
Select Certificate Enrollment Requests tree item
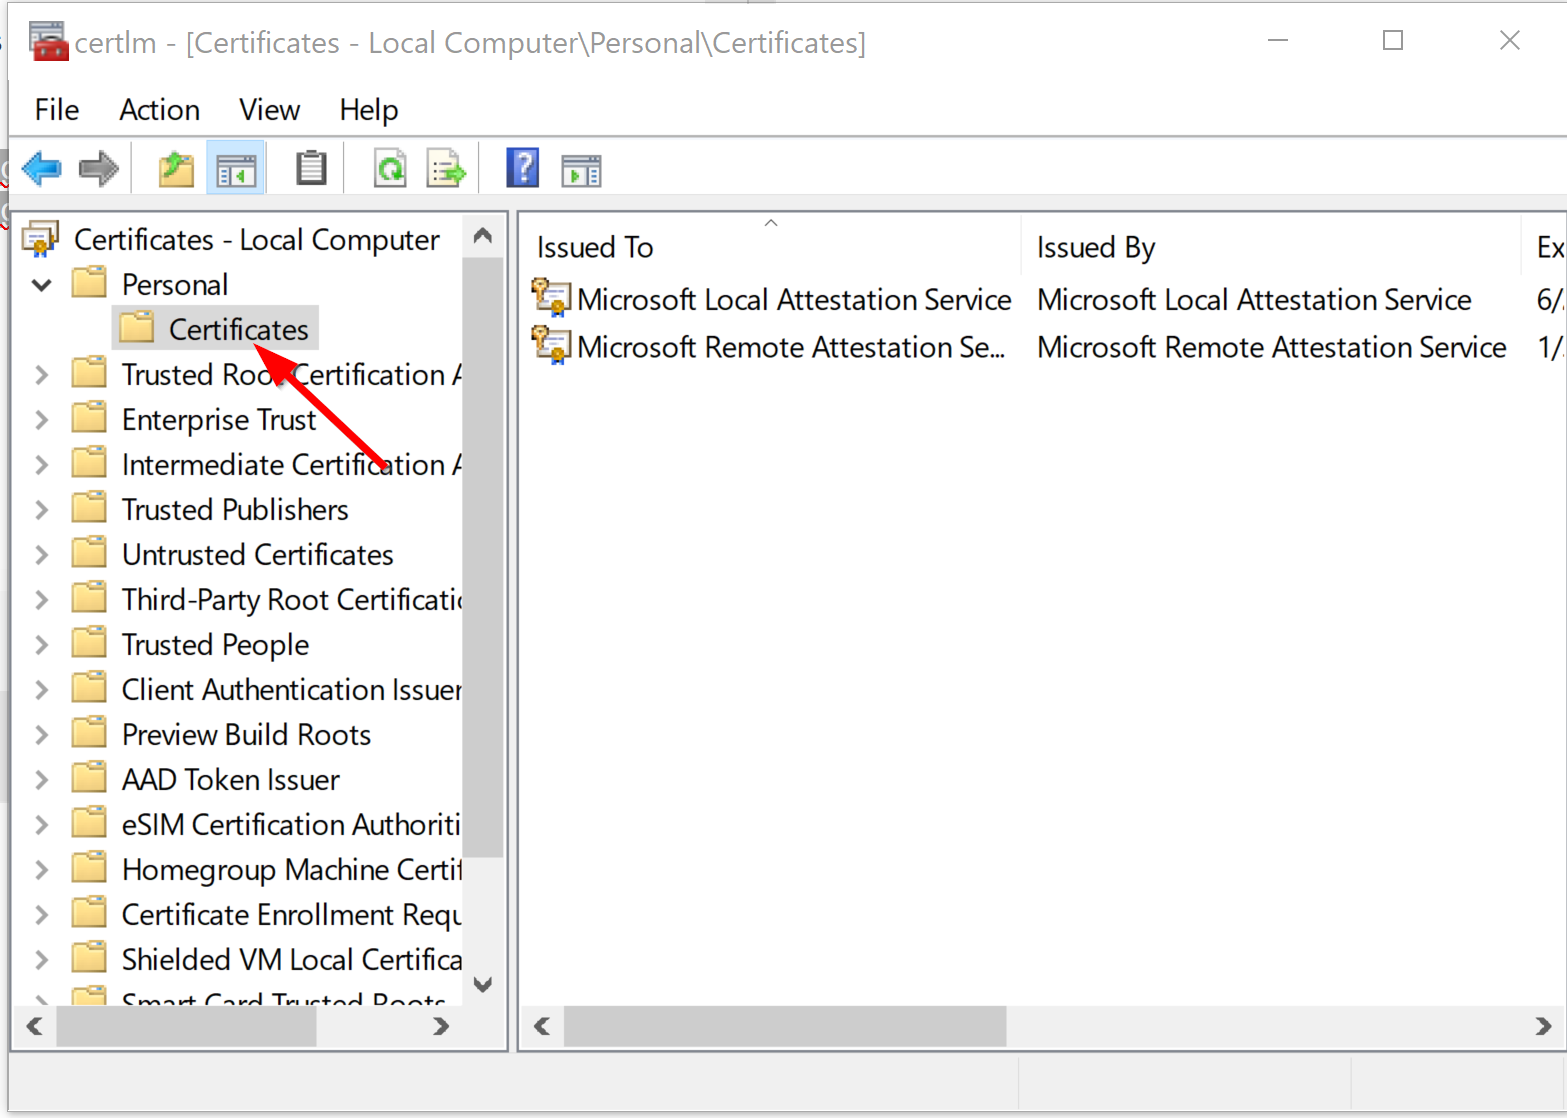click(x=291, y=914)
